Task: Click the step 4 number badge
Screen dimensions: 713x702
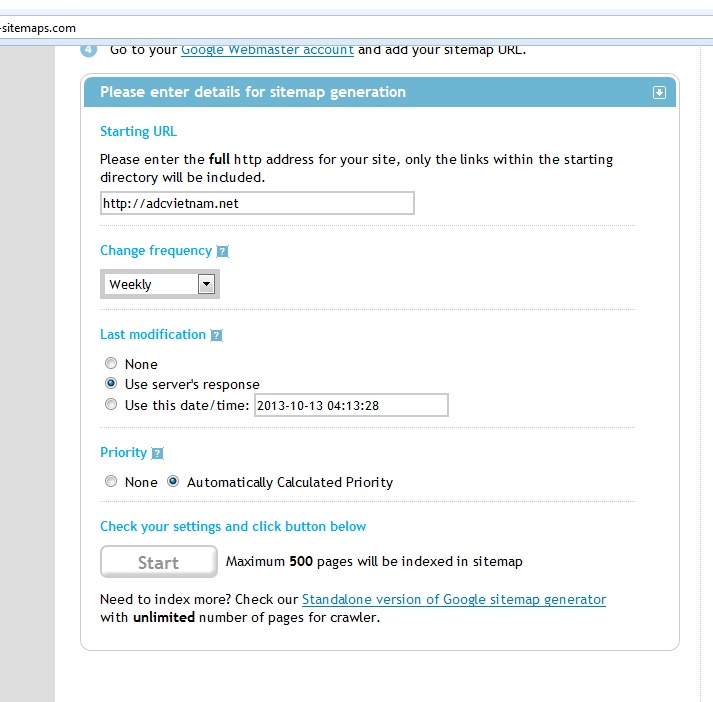Action: pyautogui.click(x=88, y=49)
